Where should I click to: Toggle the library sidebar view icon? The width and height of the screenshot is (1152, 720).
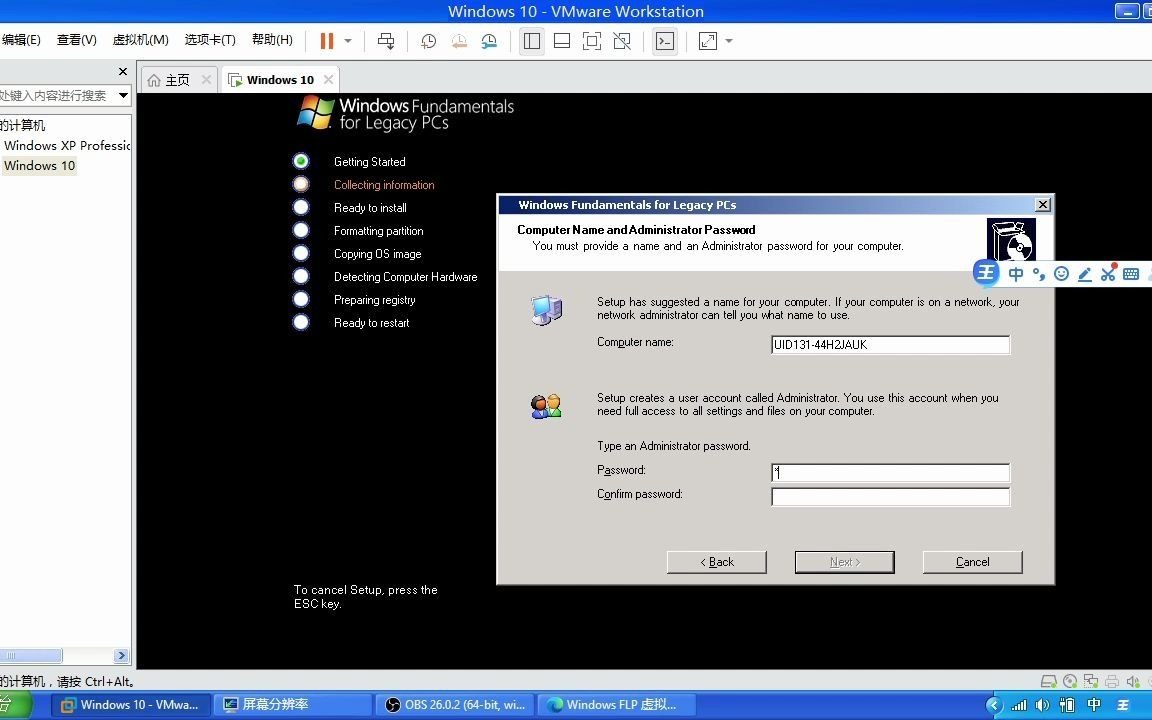coord(532,41)
